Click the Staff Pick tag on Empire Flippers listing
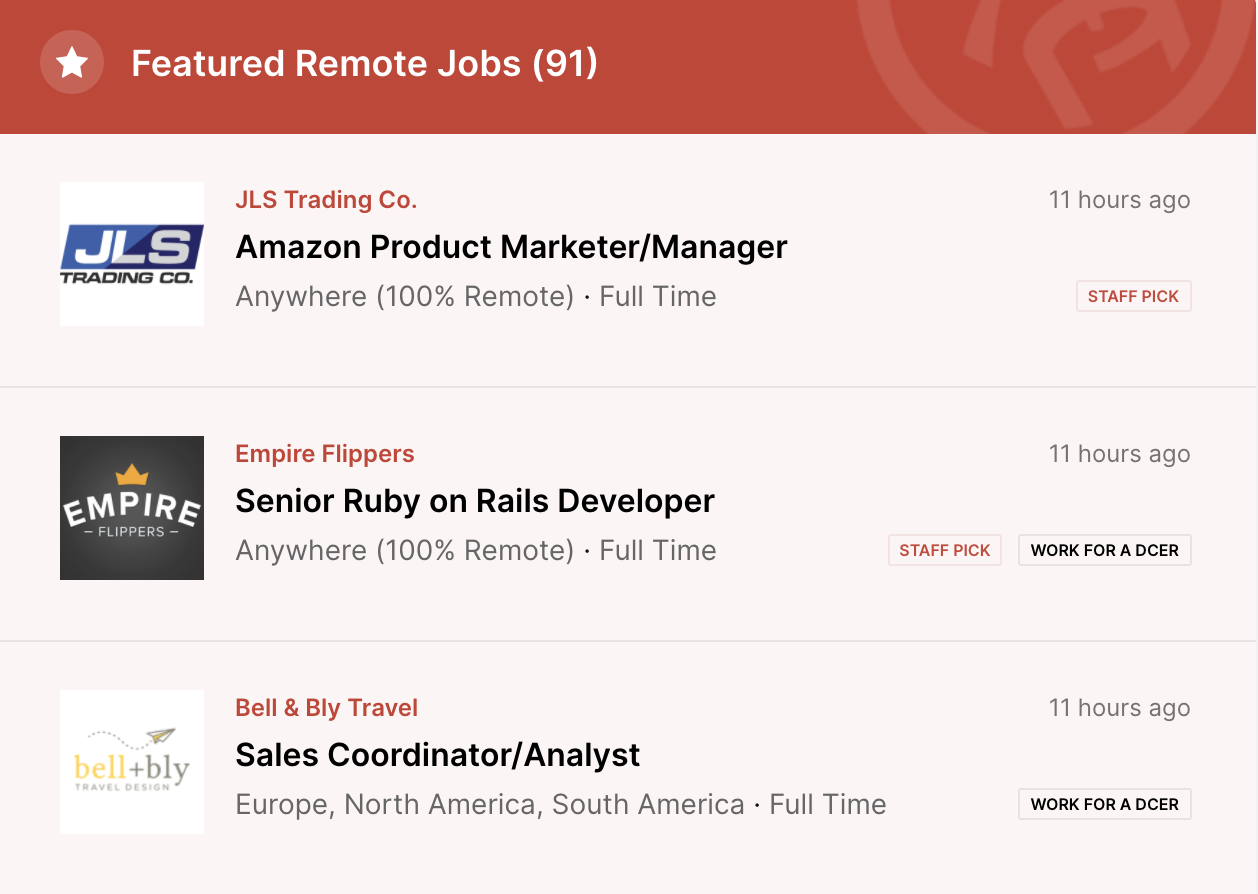 (945, 550)
